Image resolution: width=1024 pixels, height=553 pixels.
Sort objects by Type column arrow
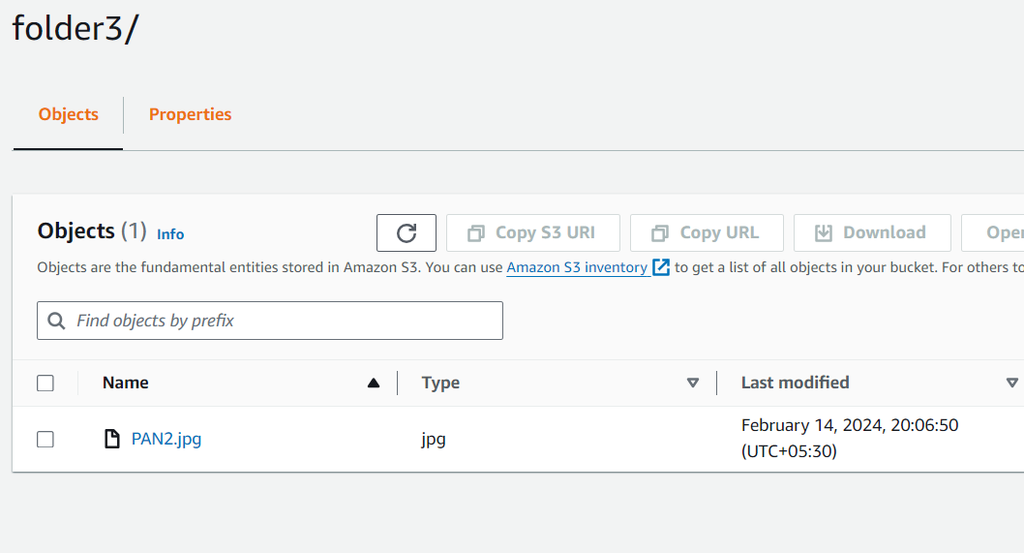point(693,383)
